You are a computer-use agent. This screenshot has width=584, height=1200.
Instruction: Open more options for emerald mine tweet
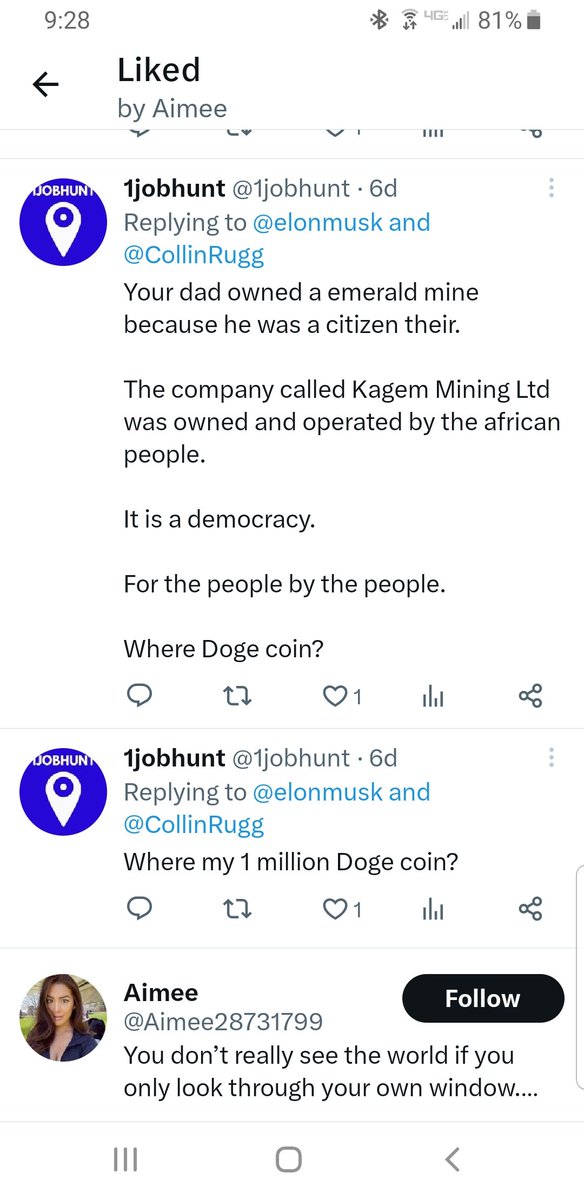(x=551, y=187)
